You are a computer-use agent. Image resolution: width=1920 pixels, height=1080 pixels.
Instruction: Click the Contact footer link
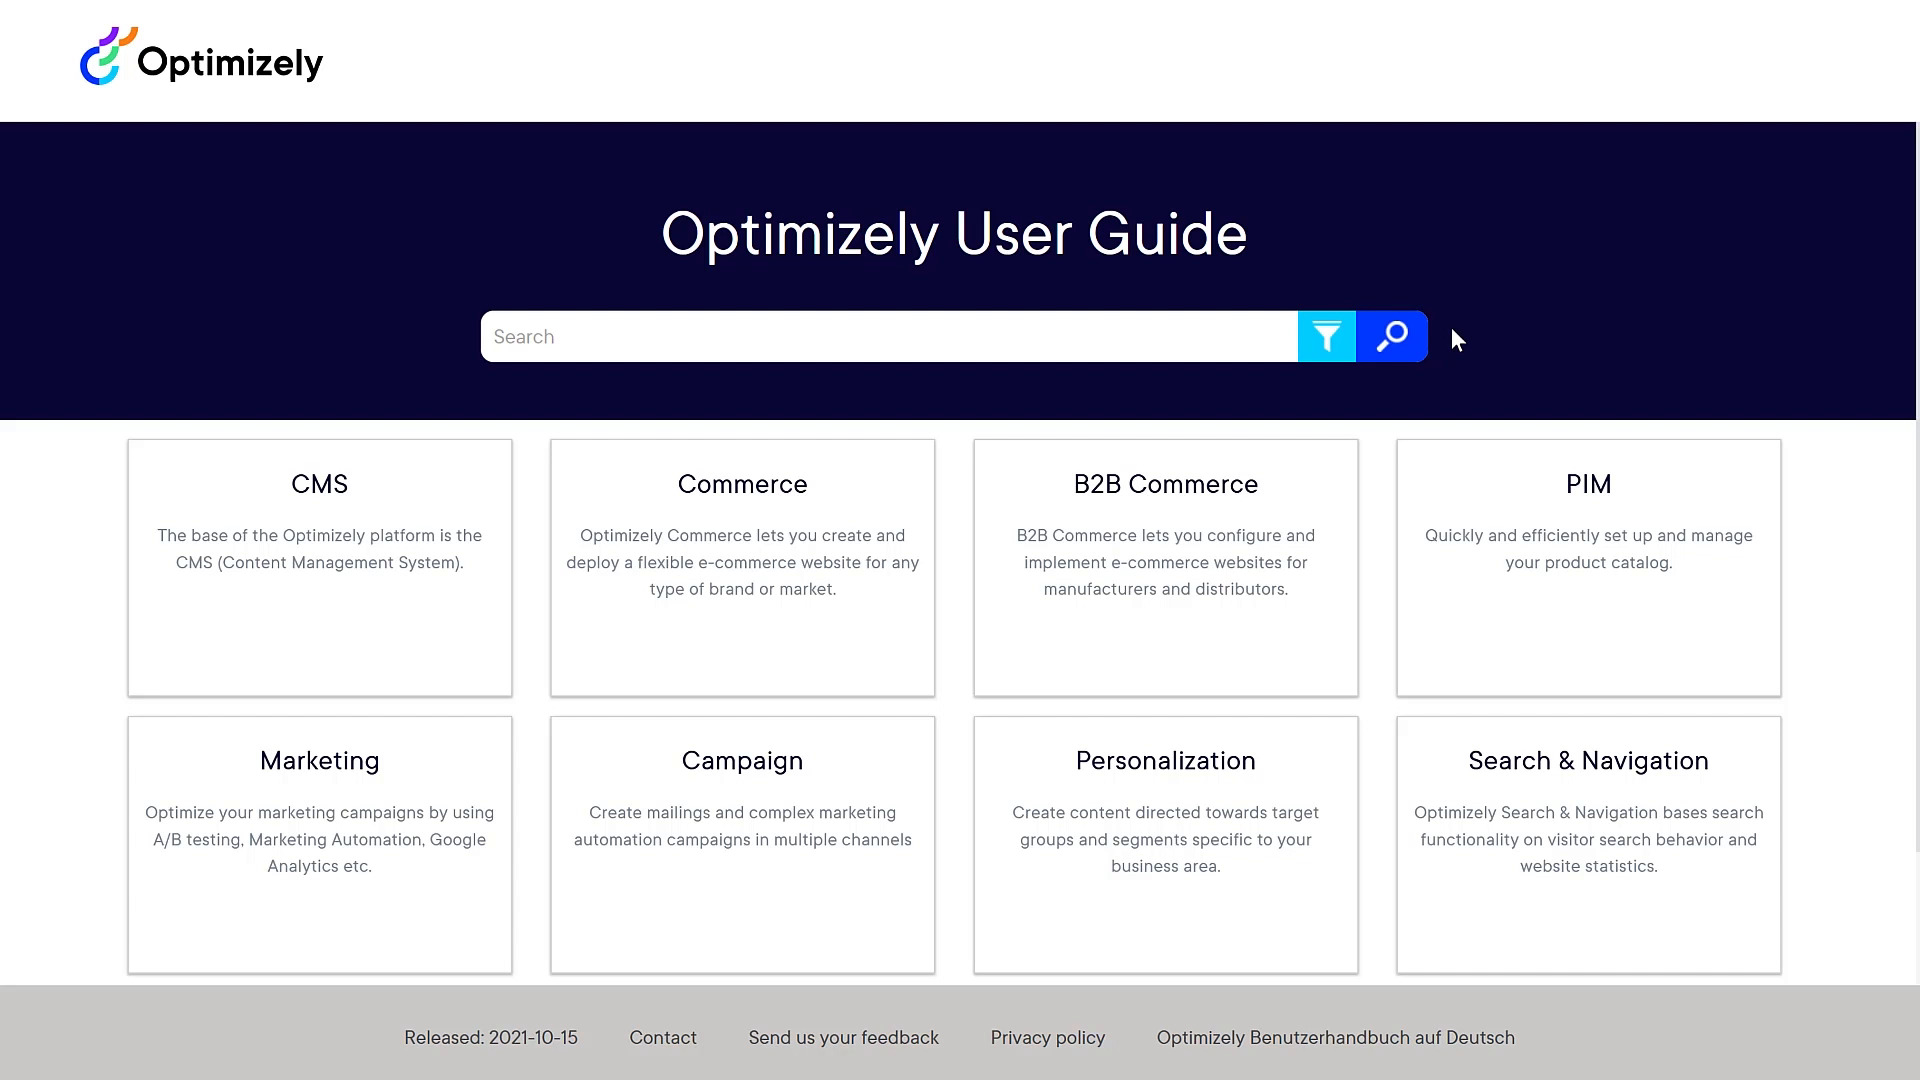(663, 1038)
